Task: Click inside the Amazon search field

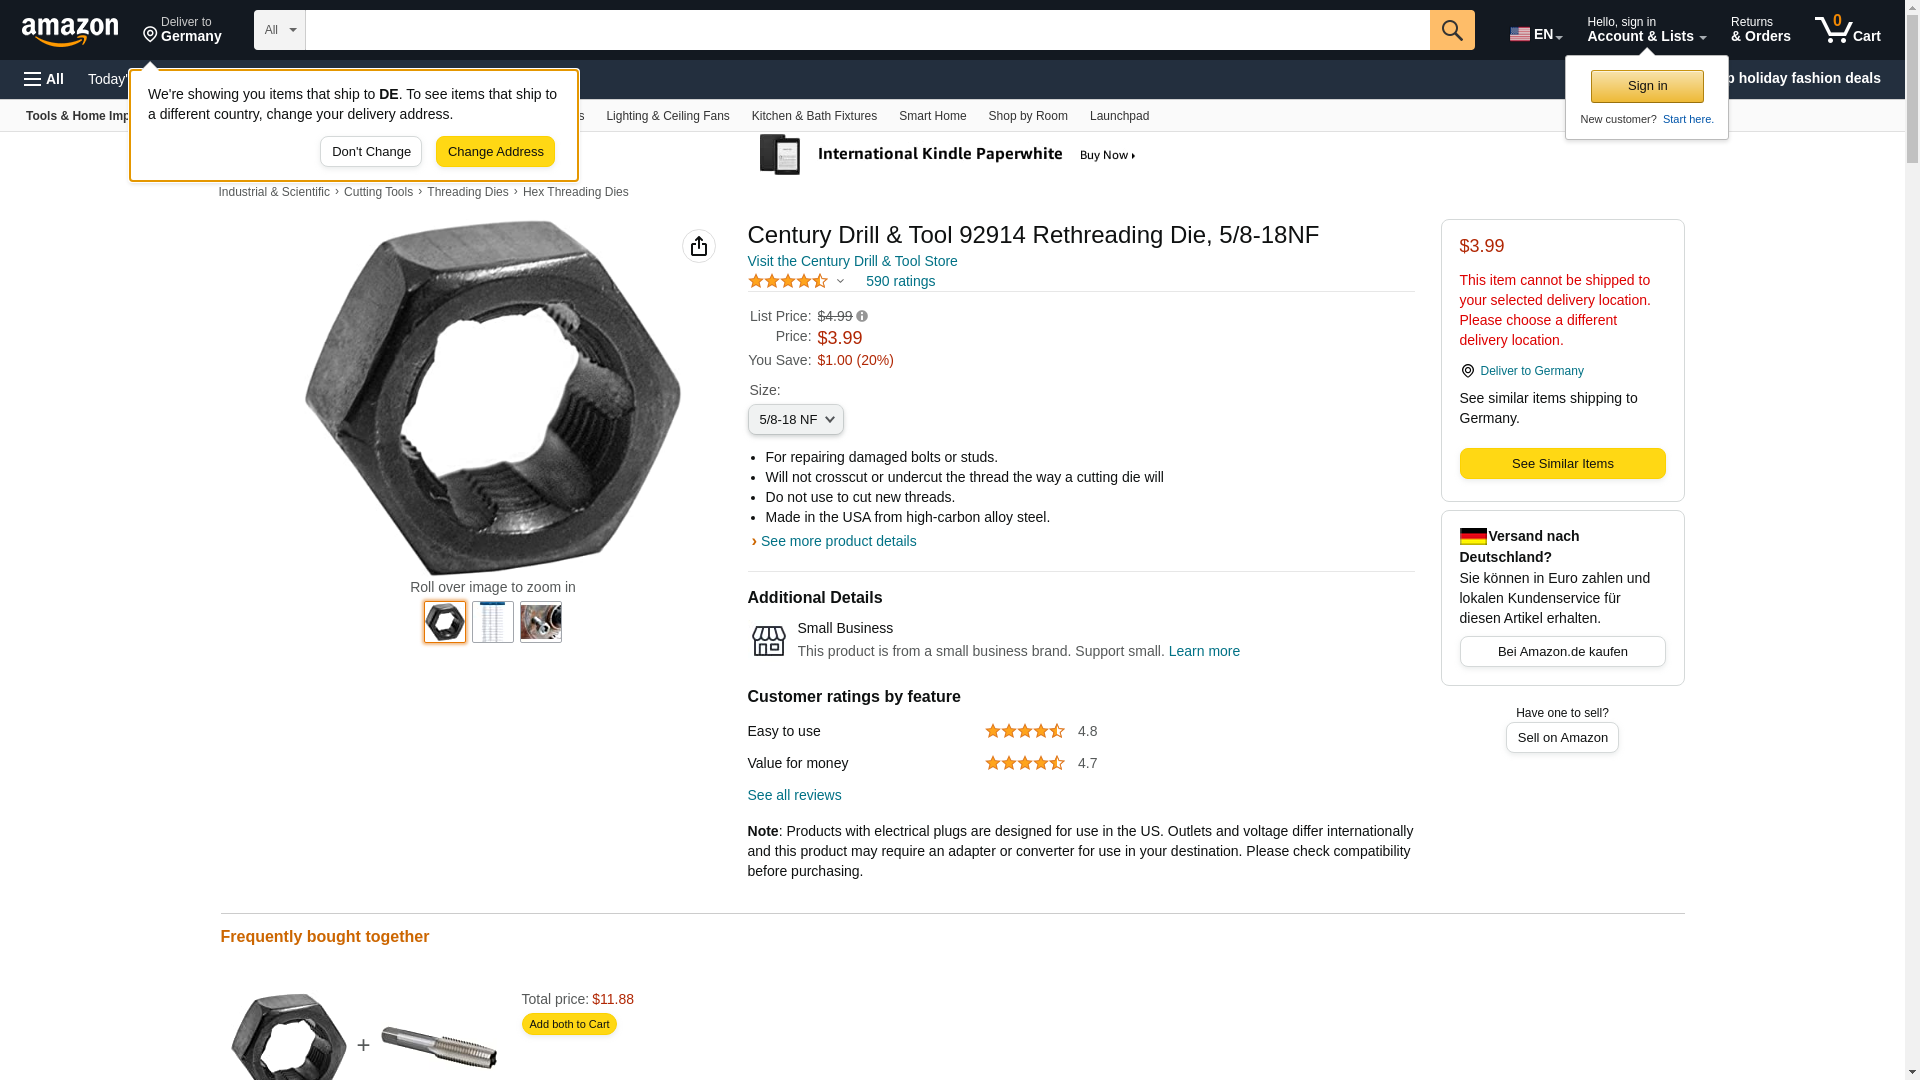Action: pyautogui.click(x=866, y=30)
